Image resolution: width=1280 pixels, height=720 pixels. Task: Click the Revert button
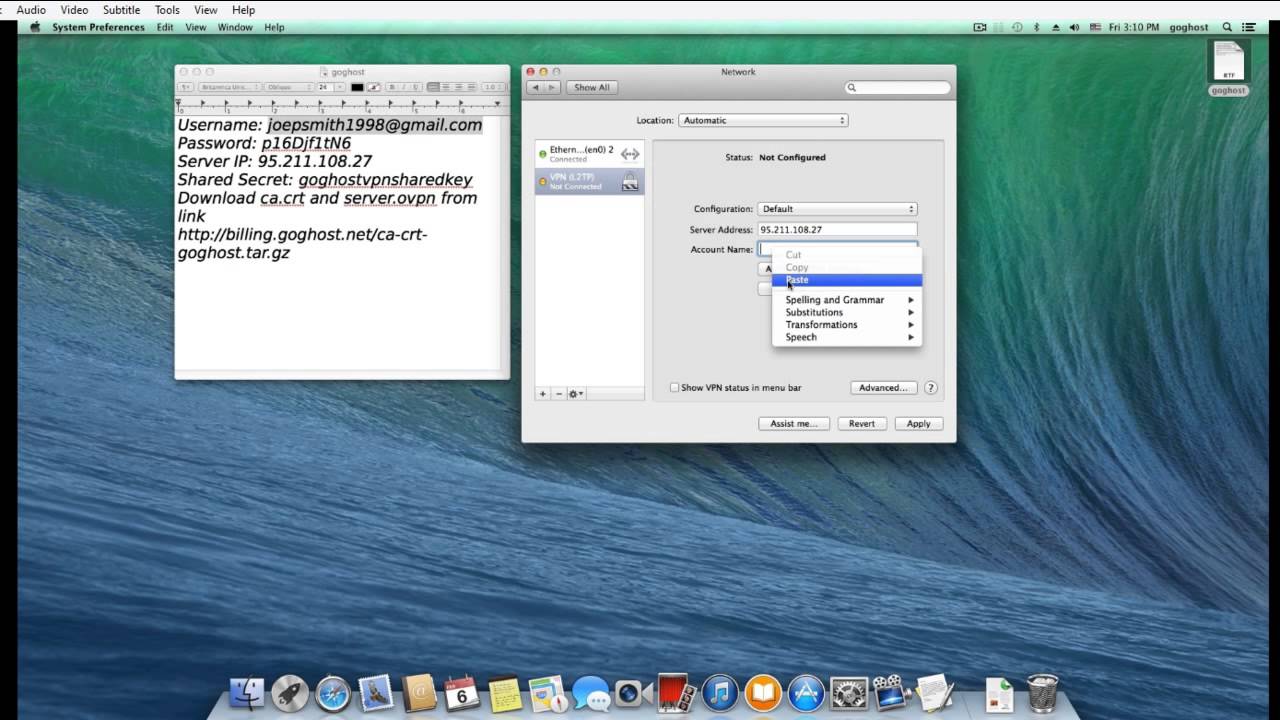[862, 424]
